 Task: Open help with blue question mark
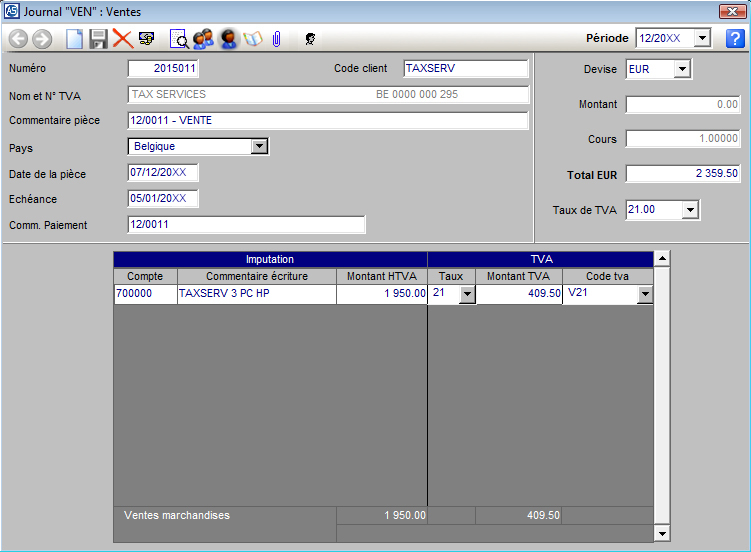tap(735, 39)
